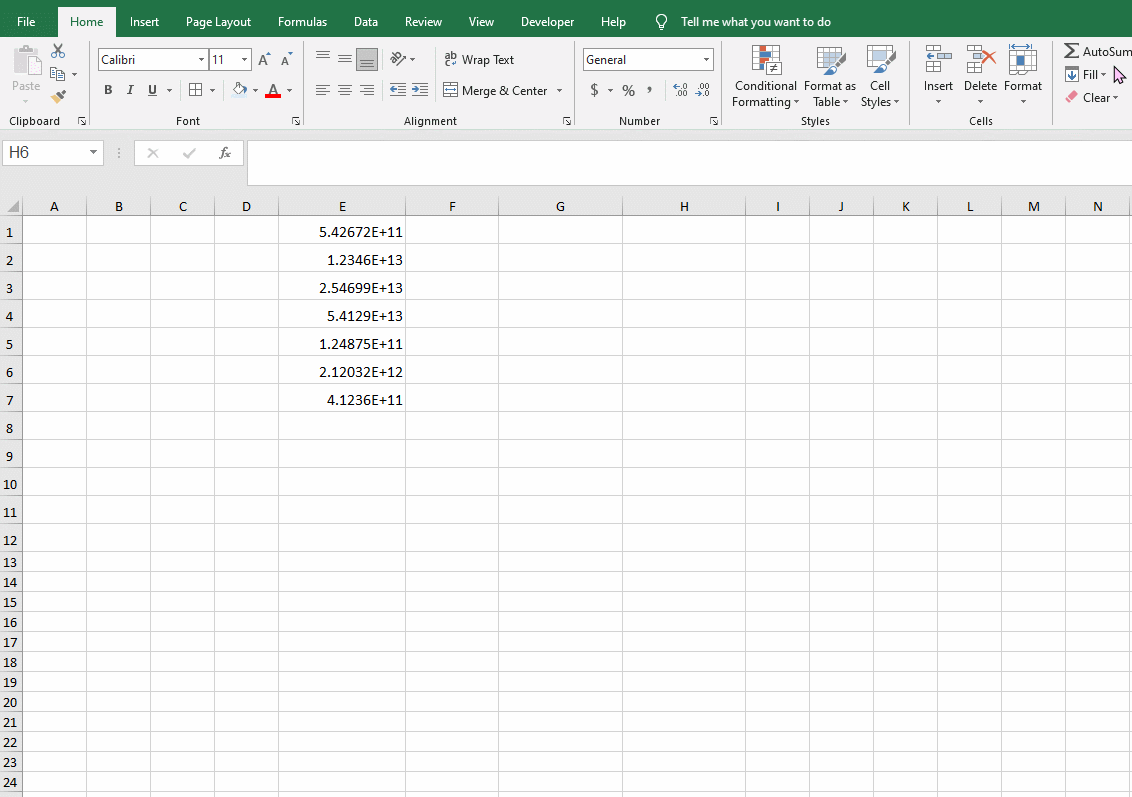
Task: Select Bottom Align icon
Action: pyautogui.click(x=367, y=60)
